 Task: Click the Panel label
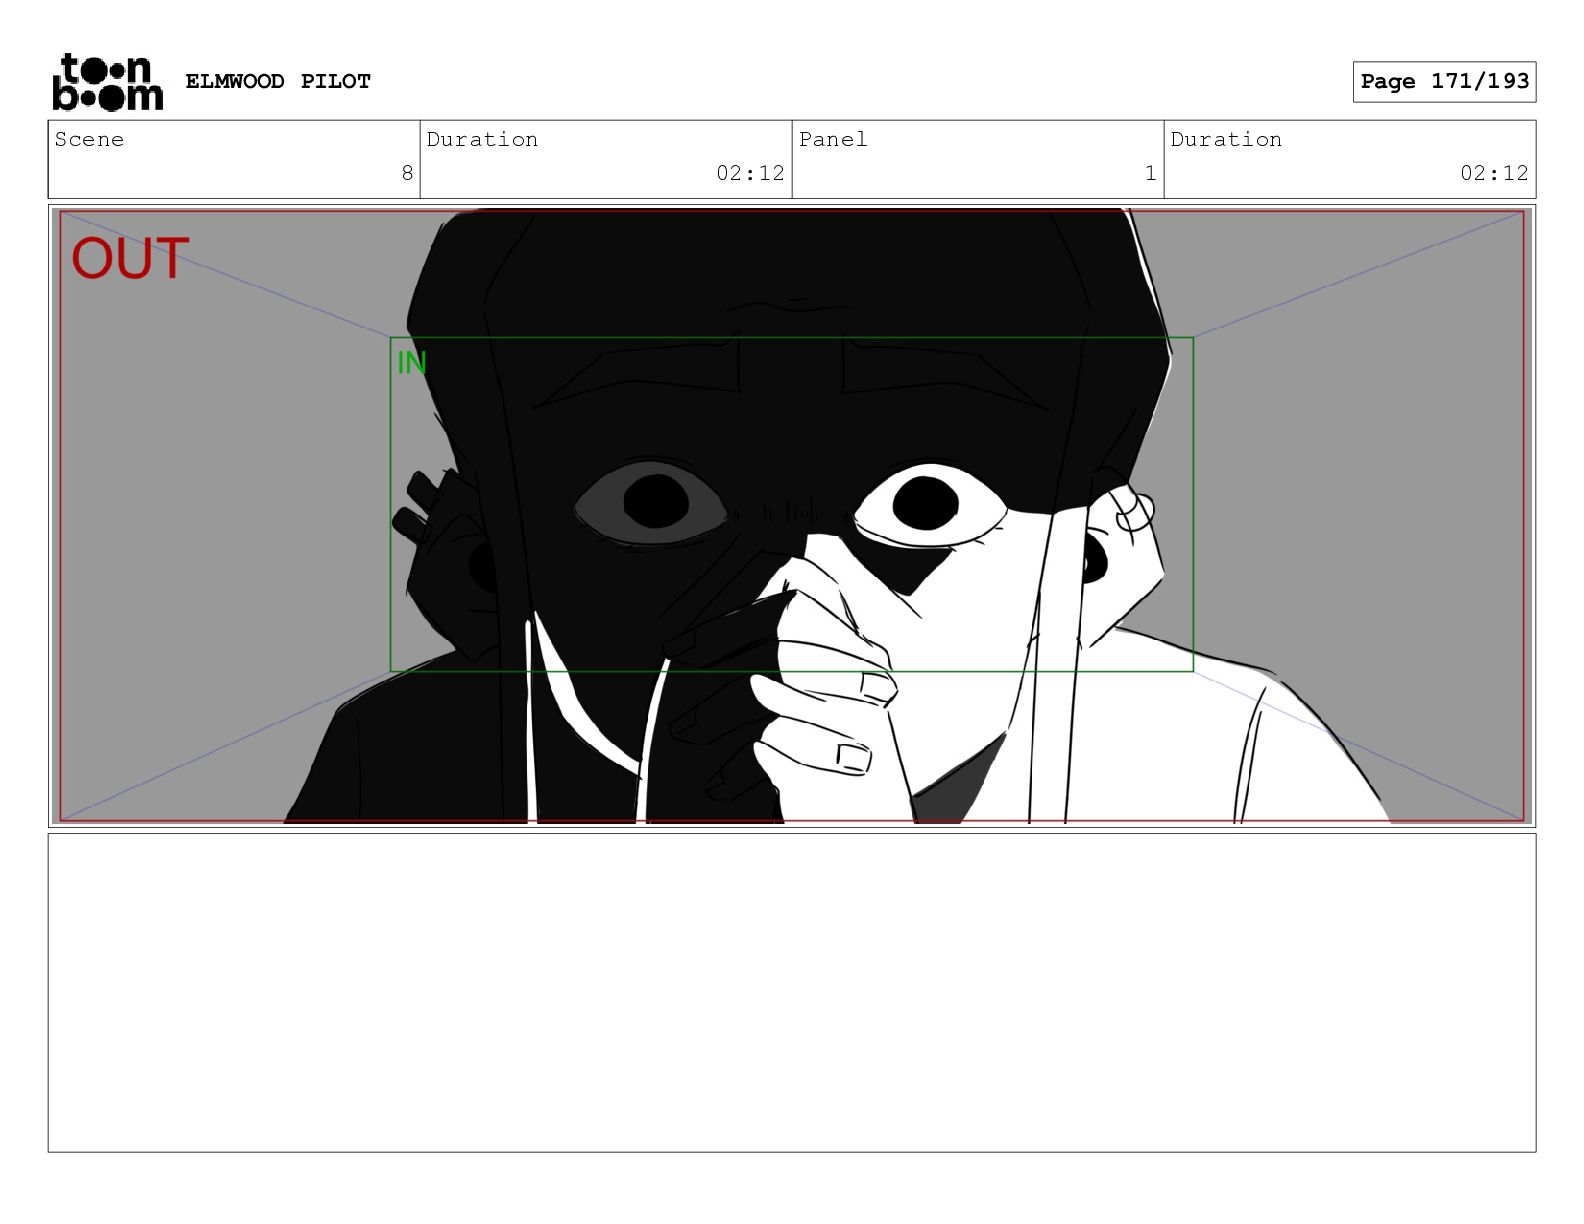tap(833, 139)
